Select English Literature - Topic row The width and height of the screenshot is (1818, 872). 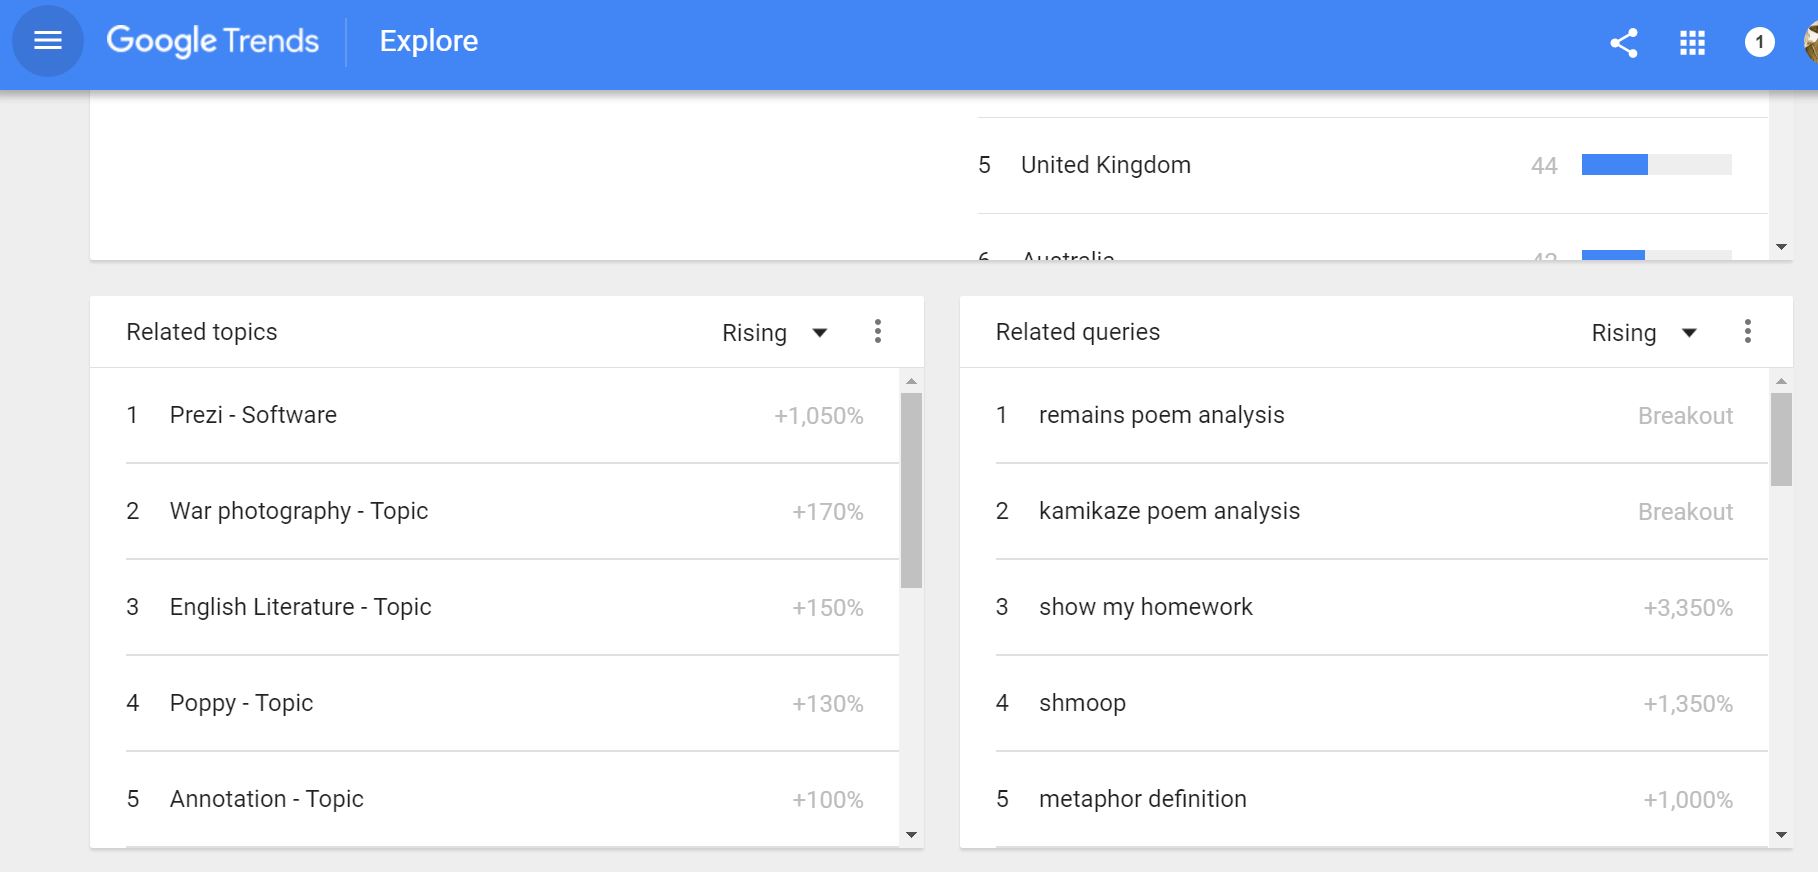512,607
